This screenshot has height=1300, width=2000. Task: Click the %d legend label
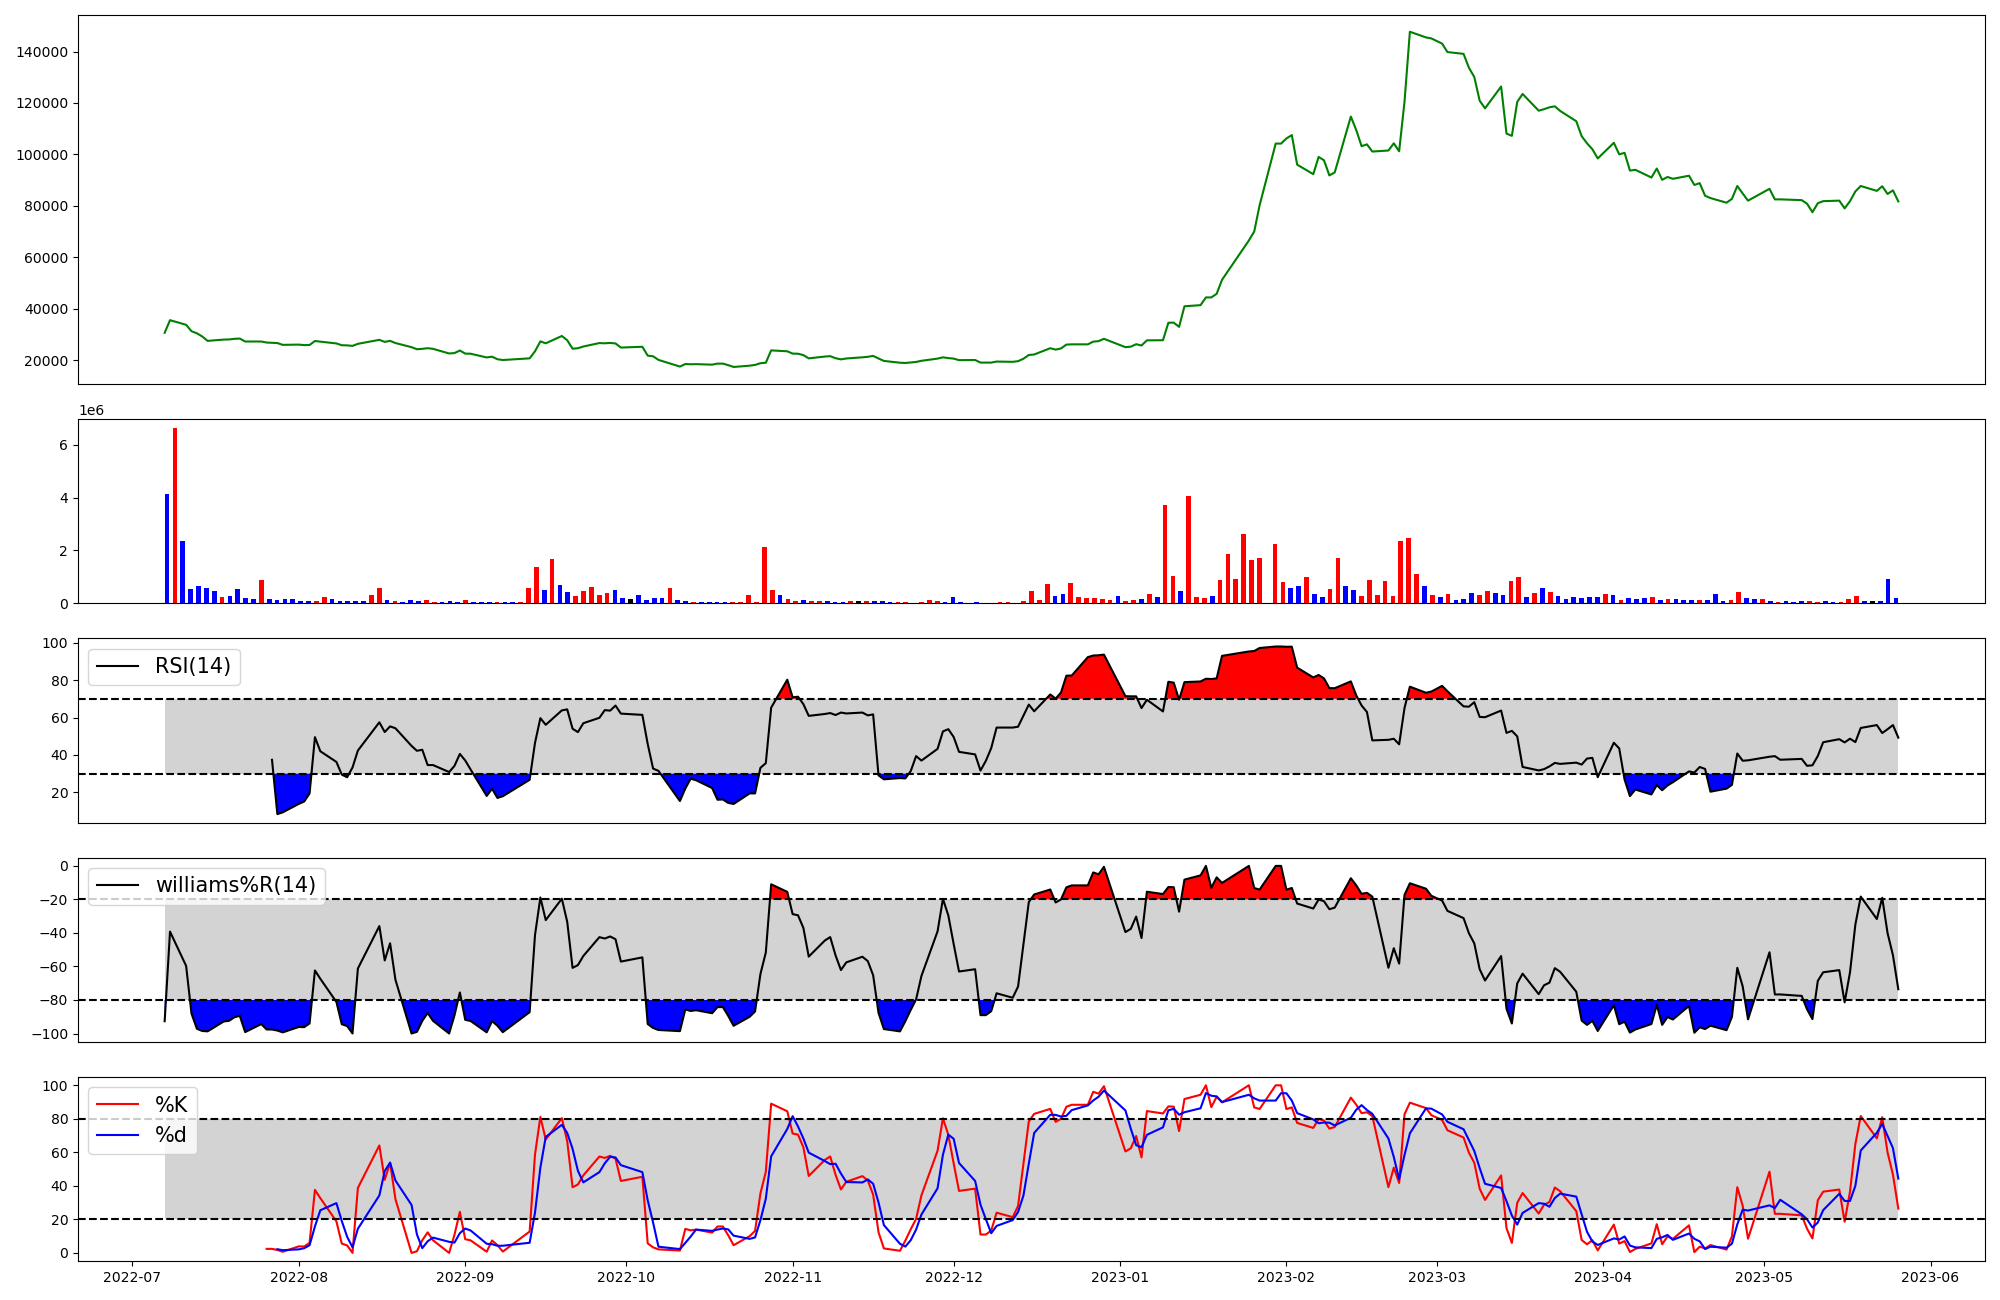tap(171, 1135)
